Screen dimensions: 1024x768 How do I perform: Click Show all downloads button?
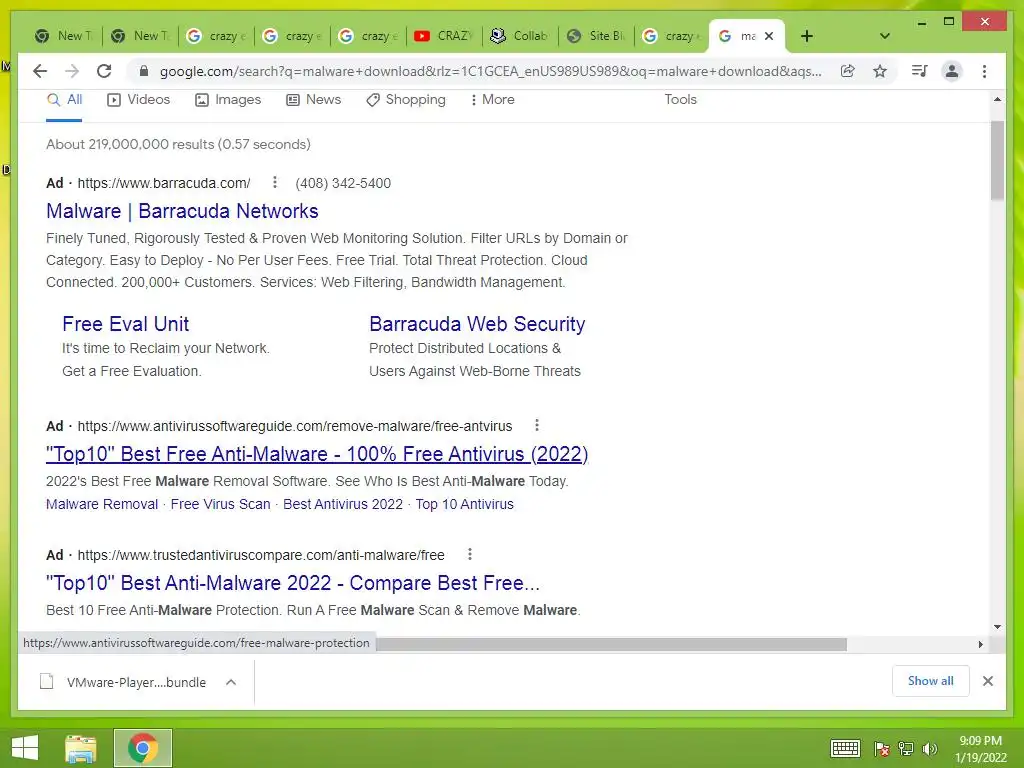coord(931,681)
